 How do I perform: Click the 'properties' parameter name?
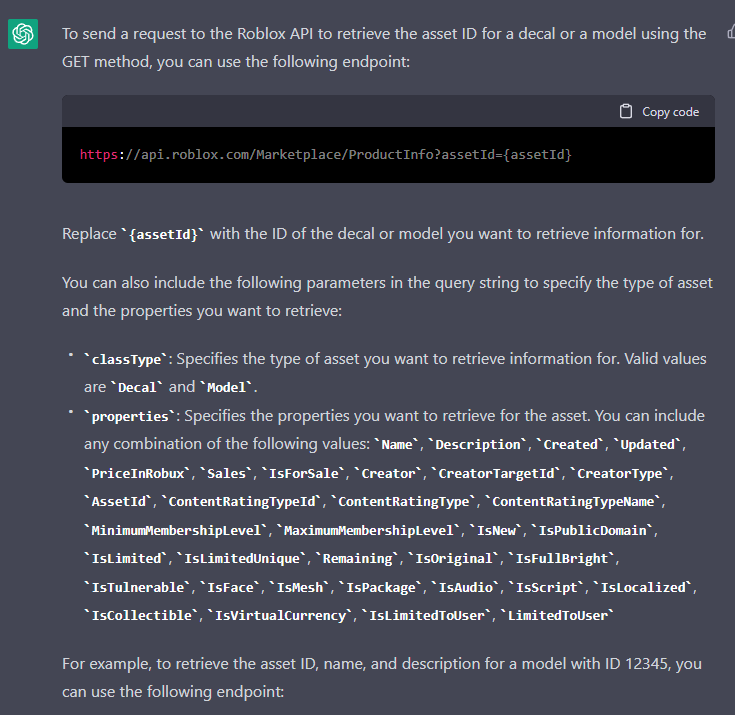click(x=130, y=416)
